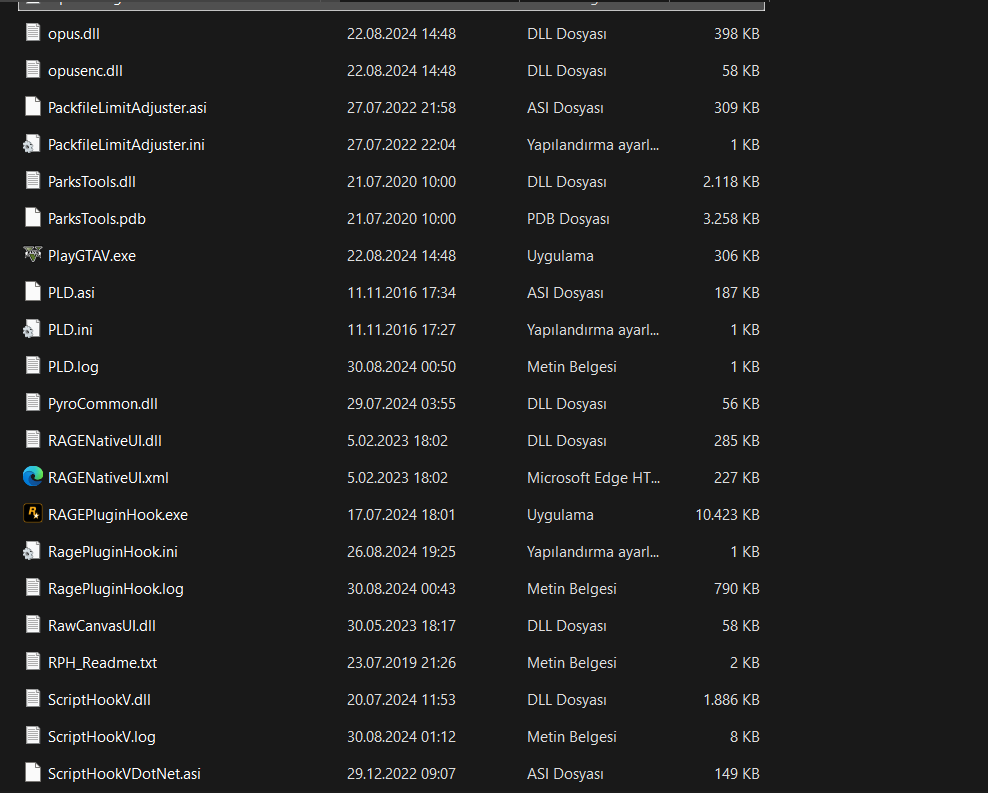
Task: Select the PackfileLimitAdjuster.asi file name
Action: point(127,107)
